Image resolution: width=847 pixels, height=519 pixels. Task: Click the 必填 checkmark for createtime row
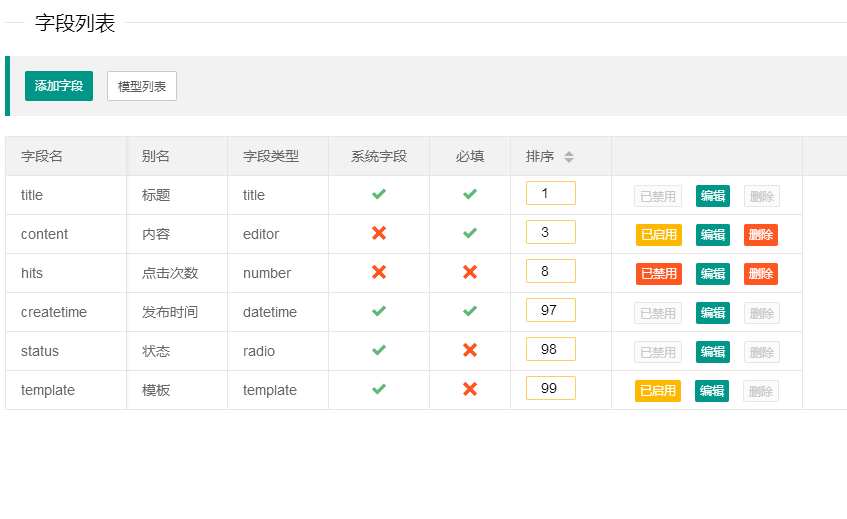[470, 312]
